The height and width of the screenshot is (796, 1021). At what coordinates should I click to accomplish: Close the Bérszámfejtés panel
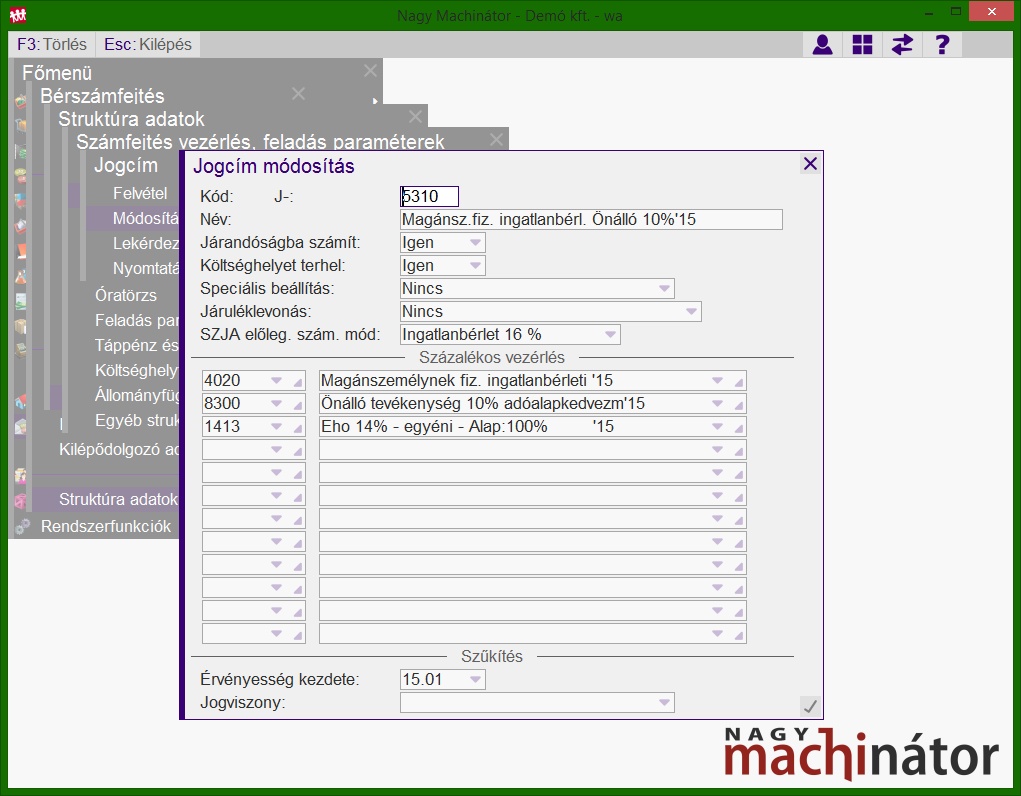(298, 94)
